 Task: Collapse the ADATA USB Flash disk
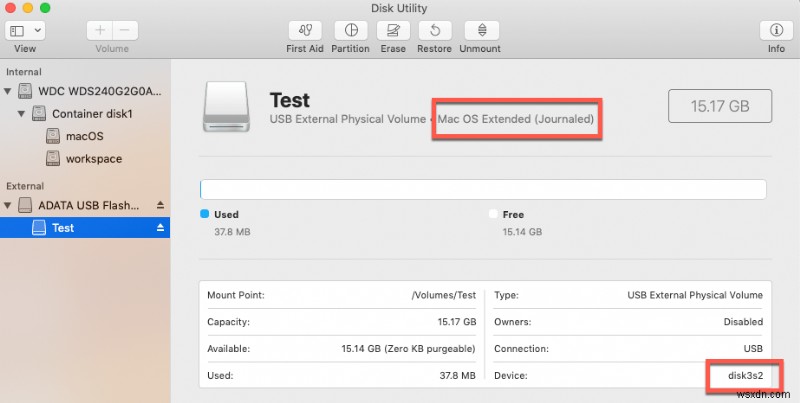click(10, 205)
